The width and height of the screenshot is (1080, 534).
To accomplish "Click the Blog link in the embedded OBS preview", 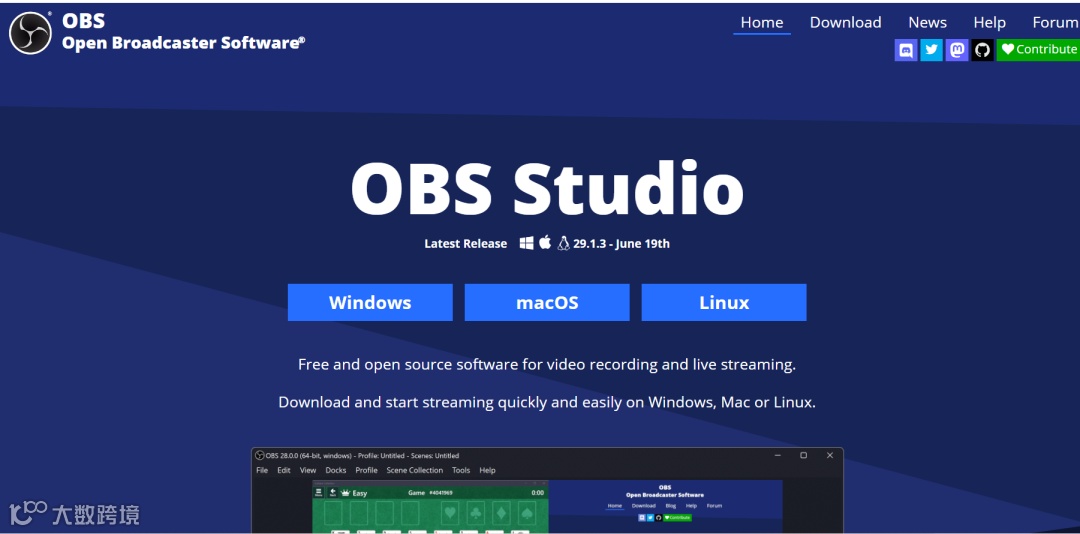I will pos(671,506).
